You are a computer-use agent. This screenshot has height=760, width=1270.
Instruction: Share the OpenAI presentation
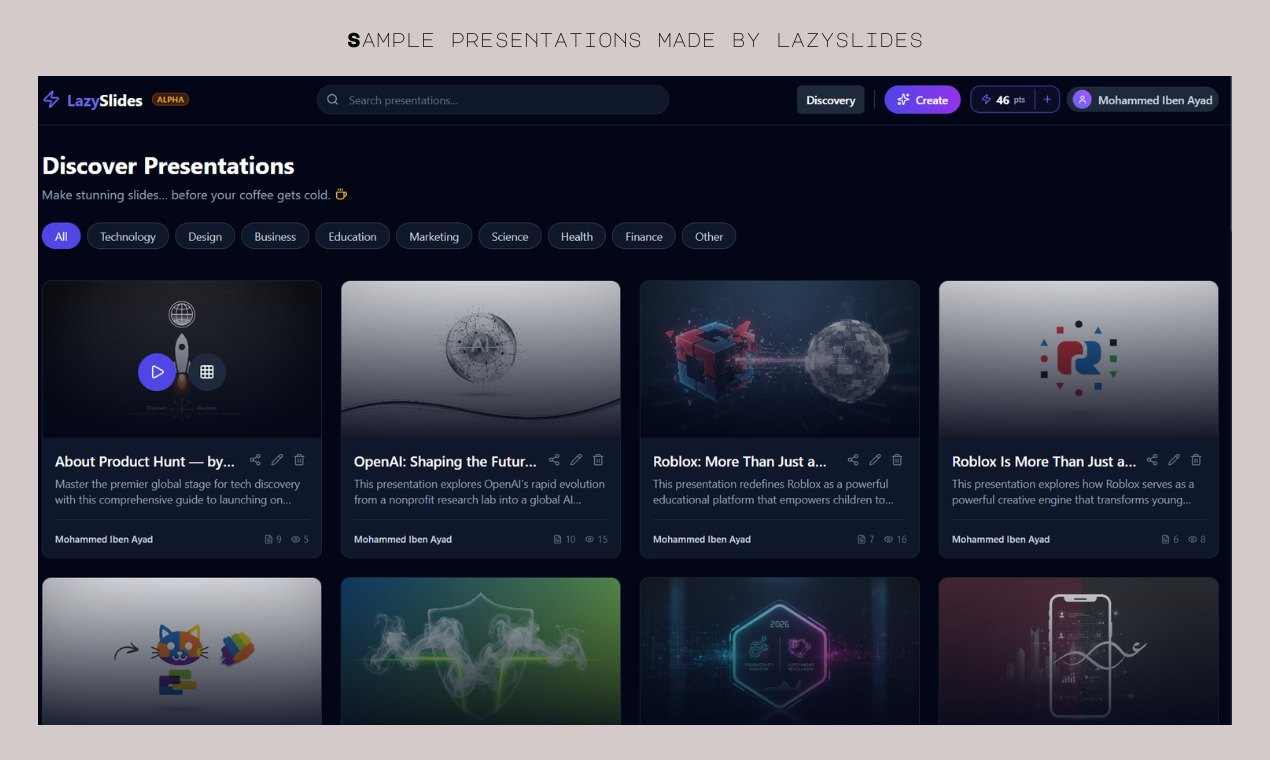click(554, 459)
